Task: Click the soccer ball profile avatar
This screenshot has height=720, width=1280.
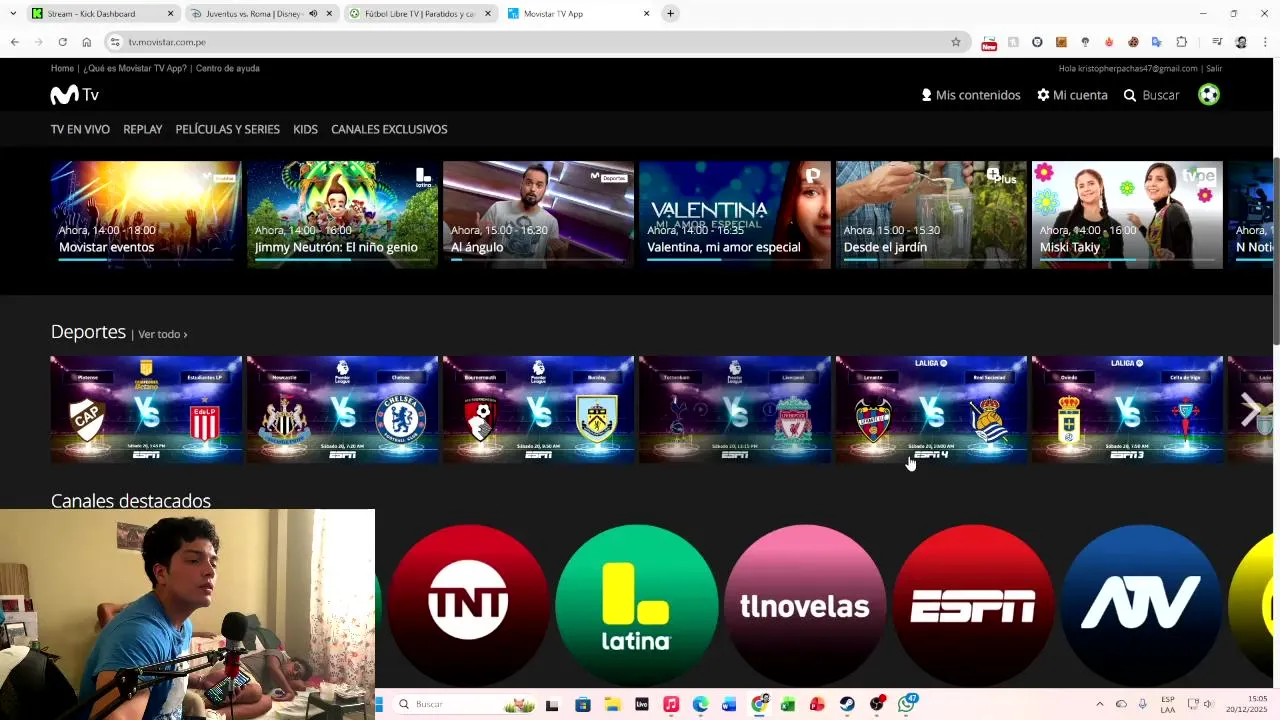Action: click(x=1209, y=95)
